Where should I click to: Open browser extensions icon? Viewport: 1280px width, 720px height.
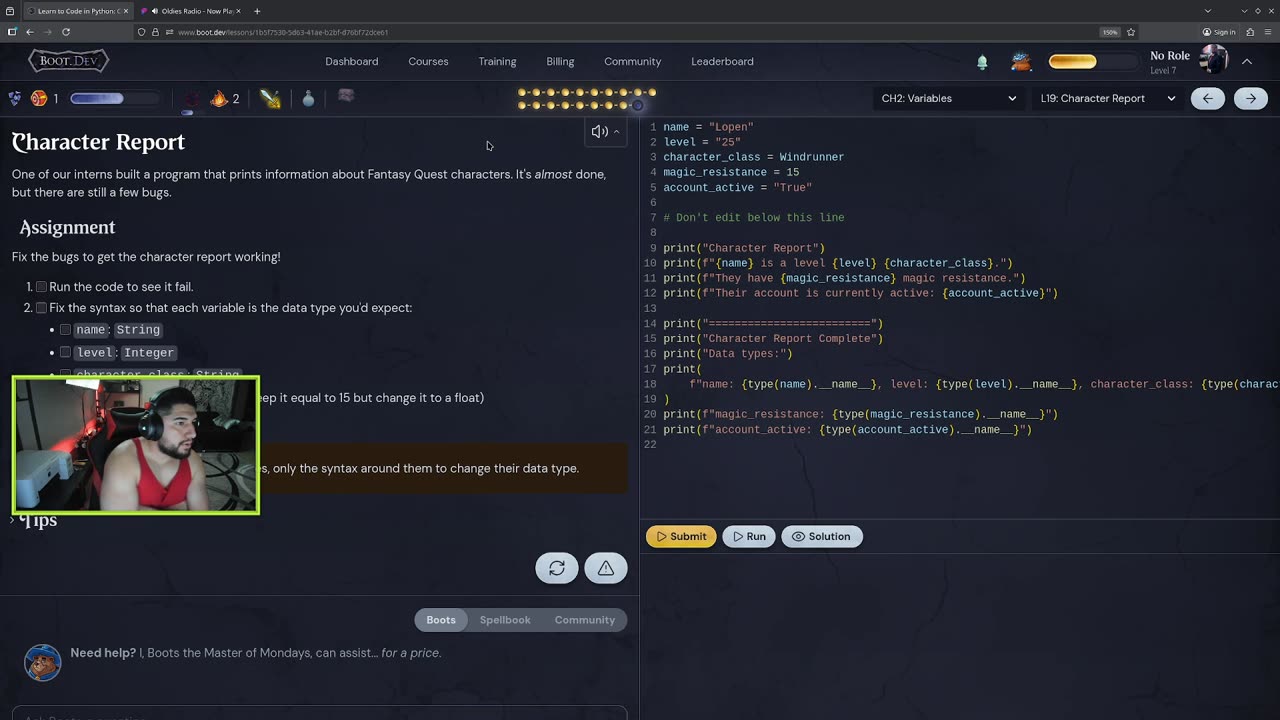click(x=1250, y=32)
